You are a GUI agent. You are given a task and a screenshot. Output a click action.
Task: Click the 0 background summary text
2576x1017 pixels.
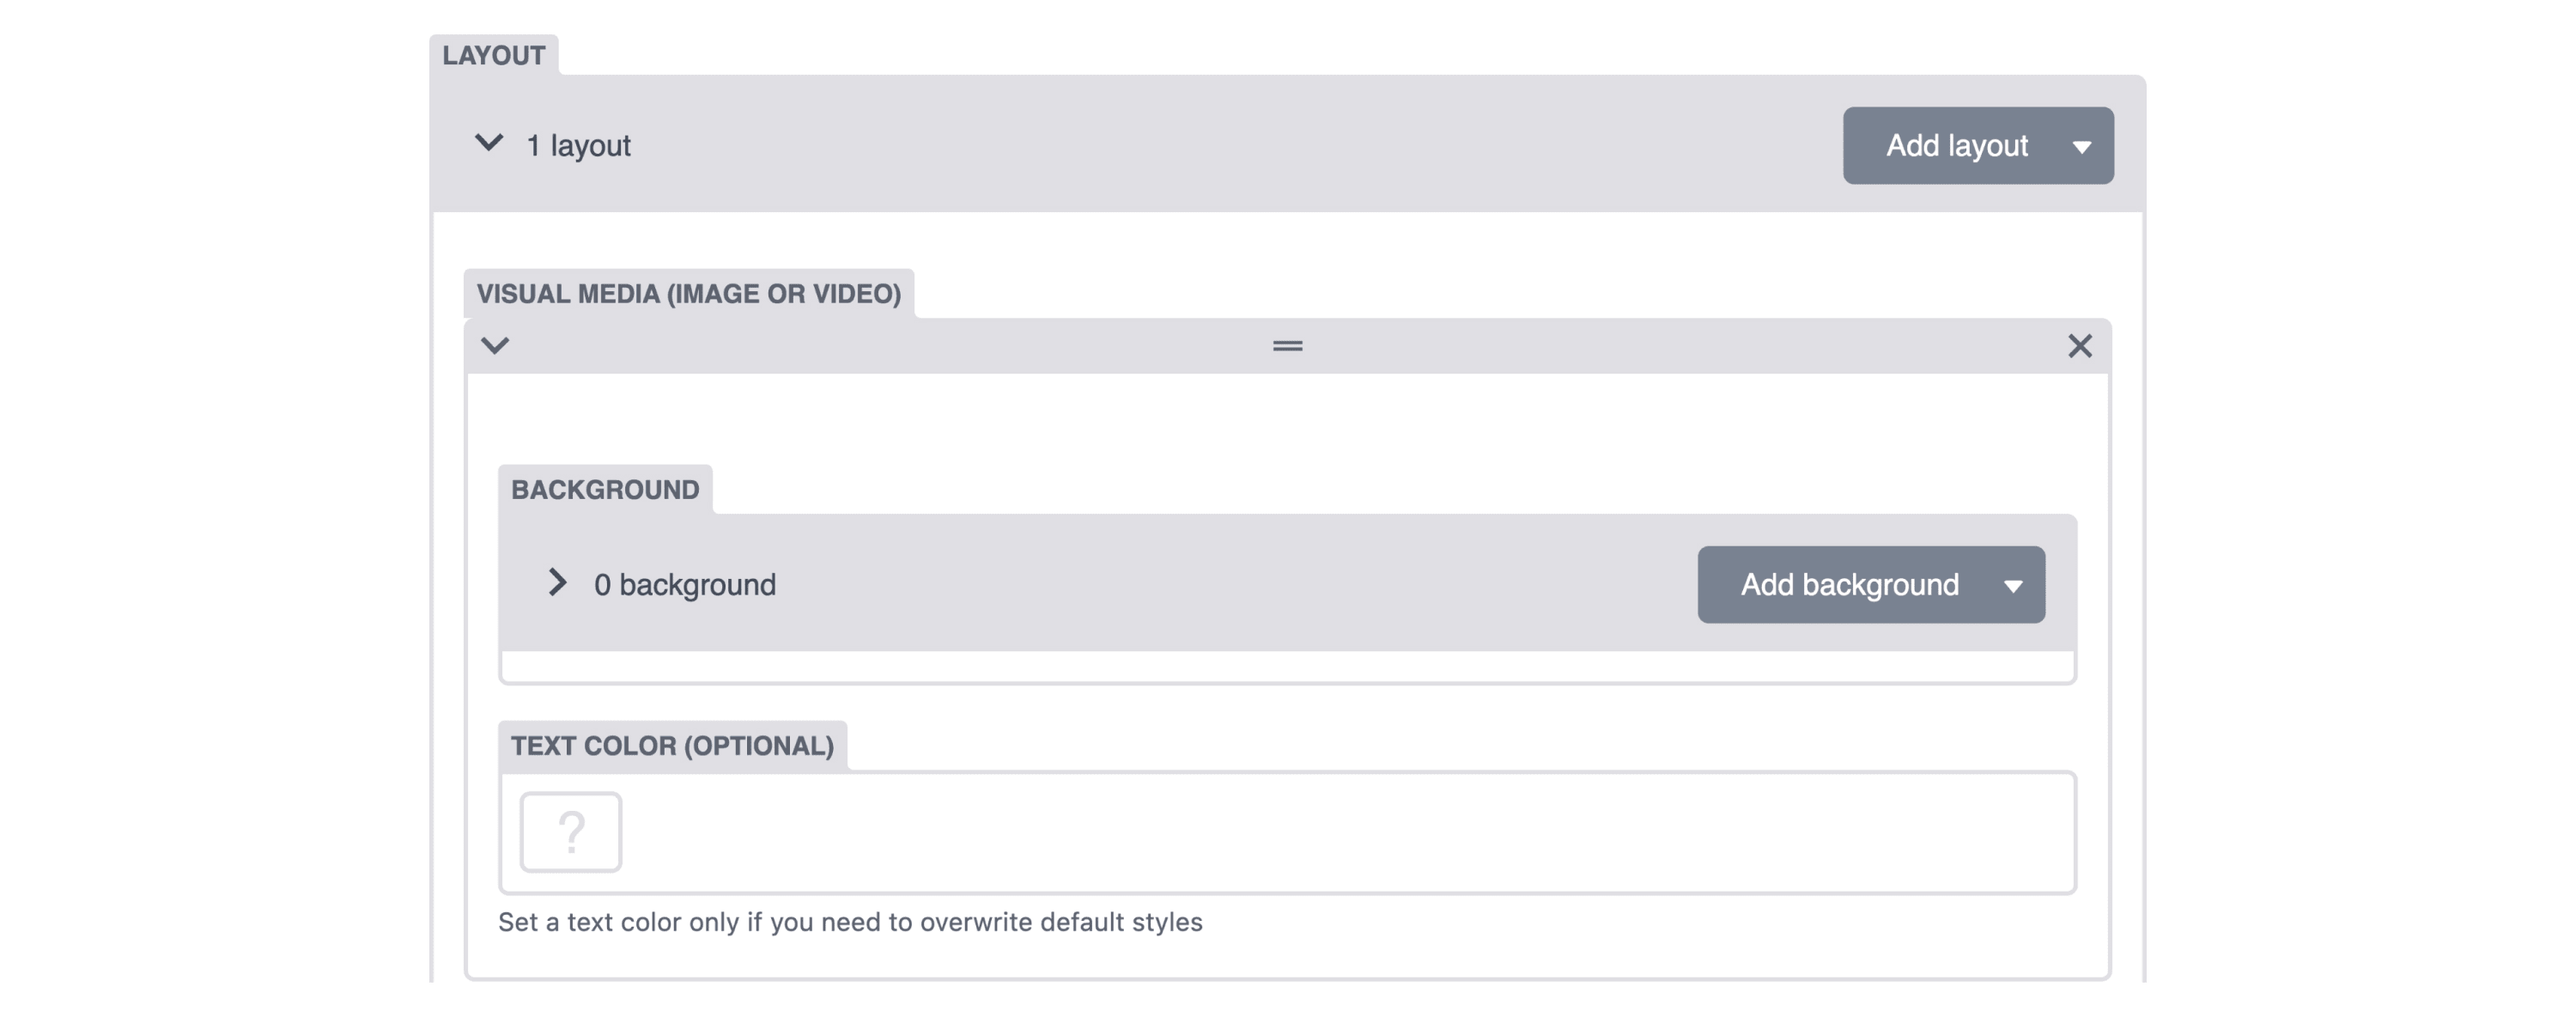[x=685, y=585]
